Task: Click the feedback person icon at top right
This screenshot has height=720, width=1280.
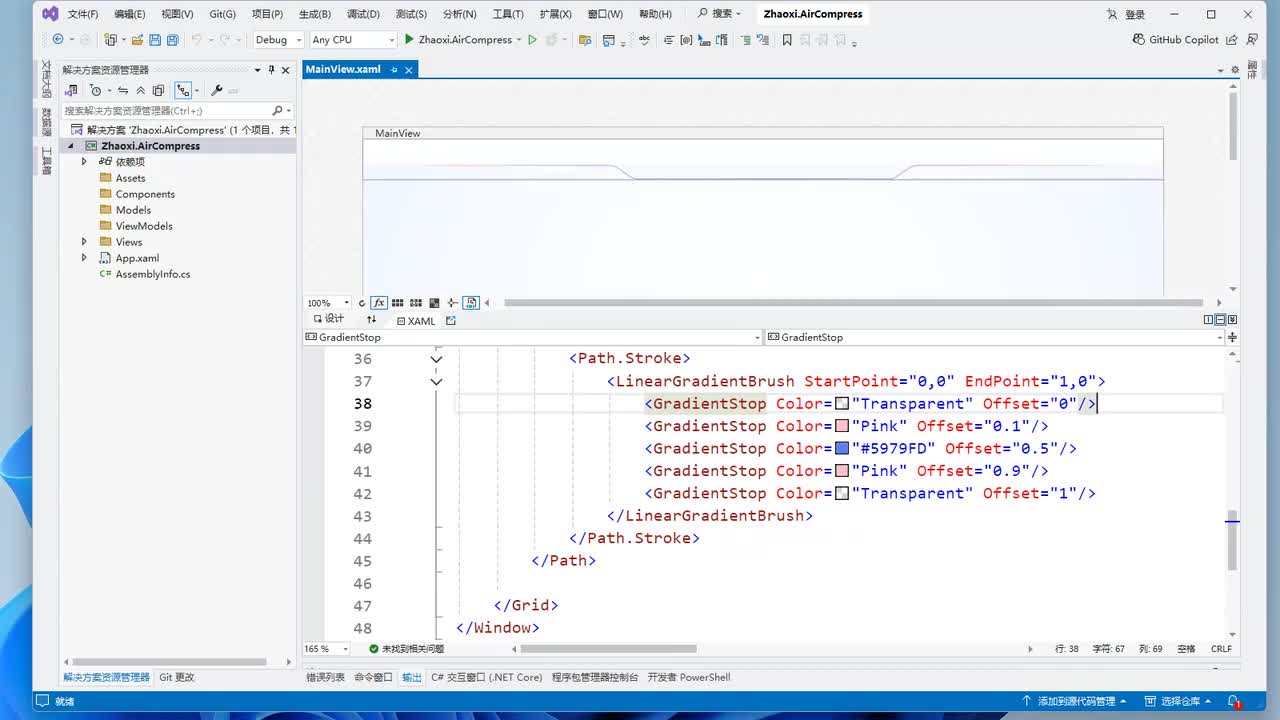Action: (1250, 40)
